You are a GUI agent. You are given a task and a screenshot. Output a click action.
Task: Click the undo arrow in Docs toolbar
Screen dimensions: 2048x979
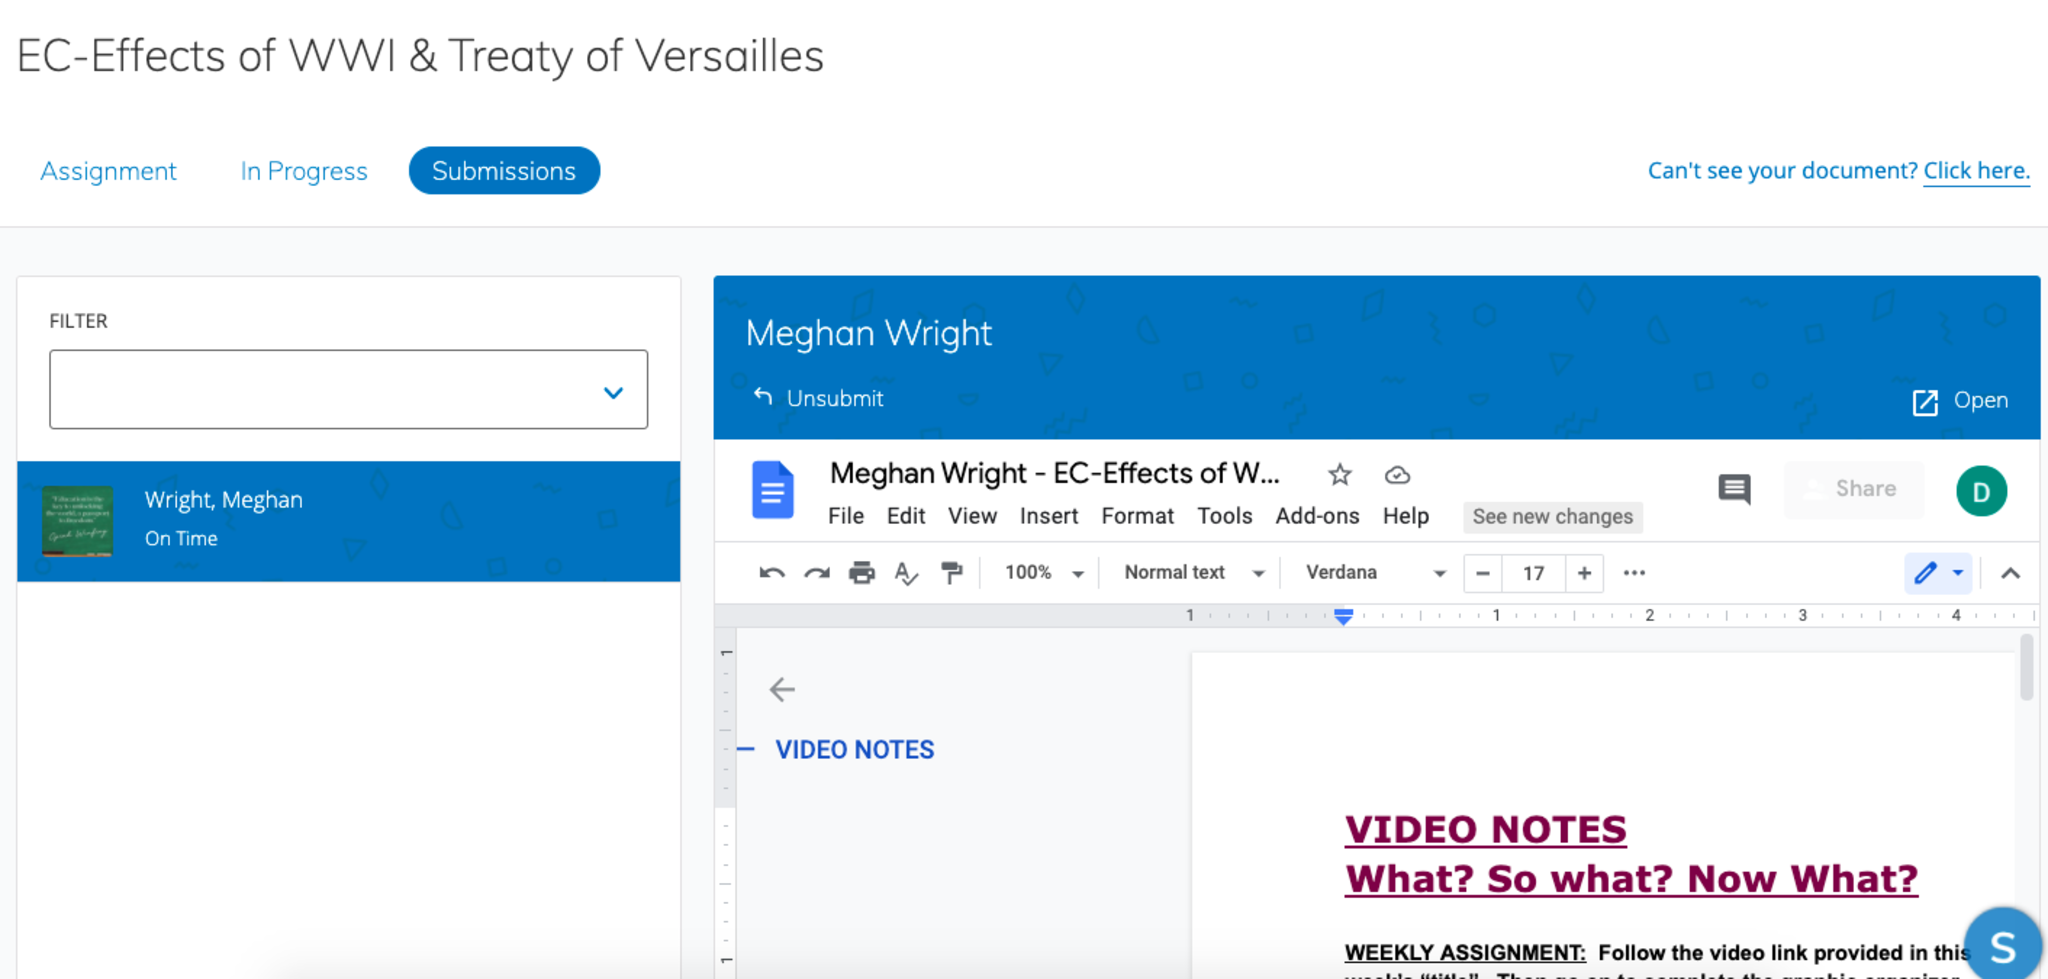pyautogui.click(x=771, y=573)
